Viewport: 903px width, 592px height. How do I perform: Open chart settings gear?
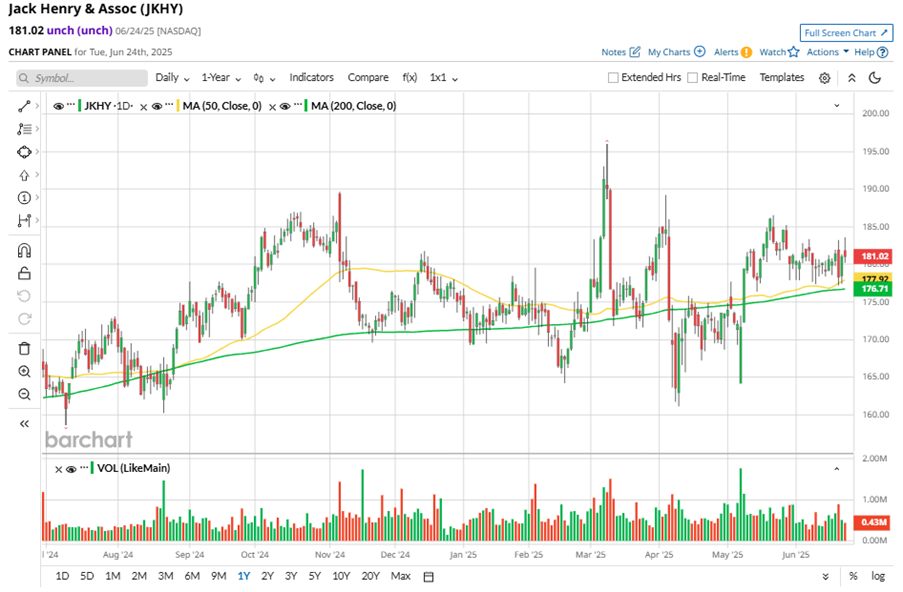825,78
